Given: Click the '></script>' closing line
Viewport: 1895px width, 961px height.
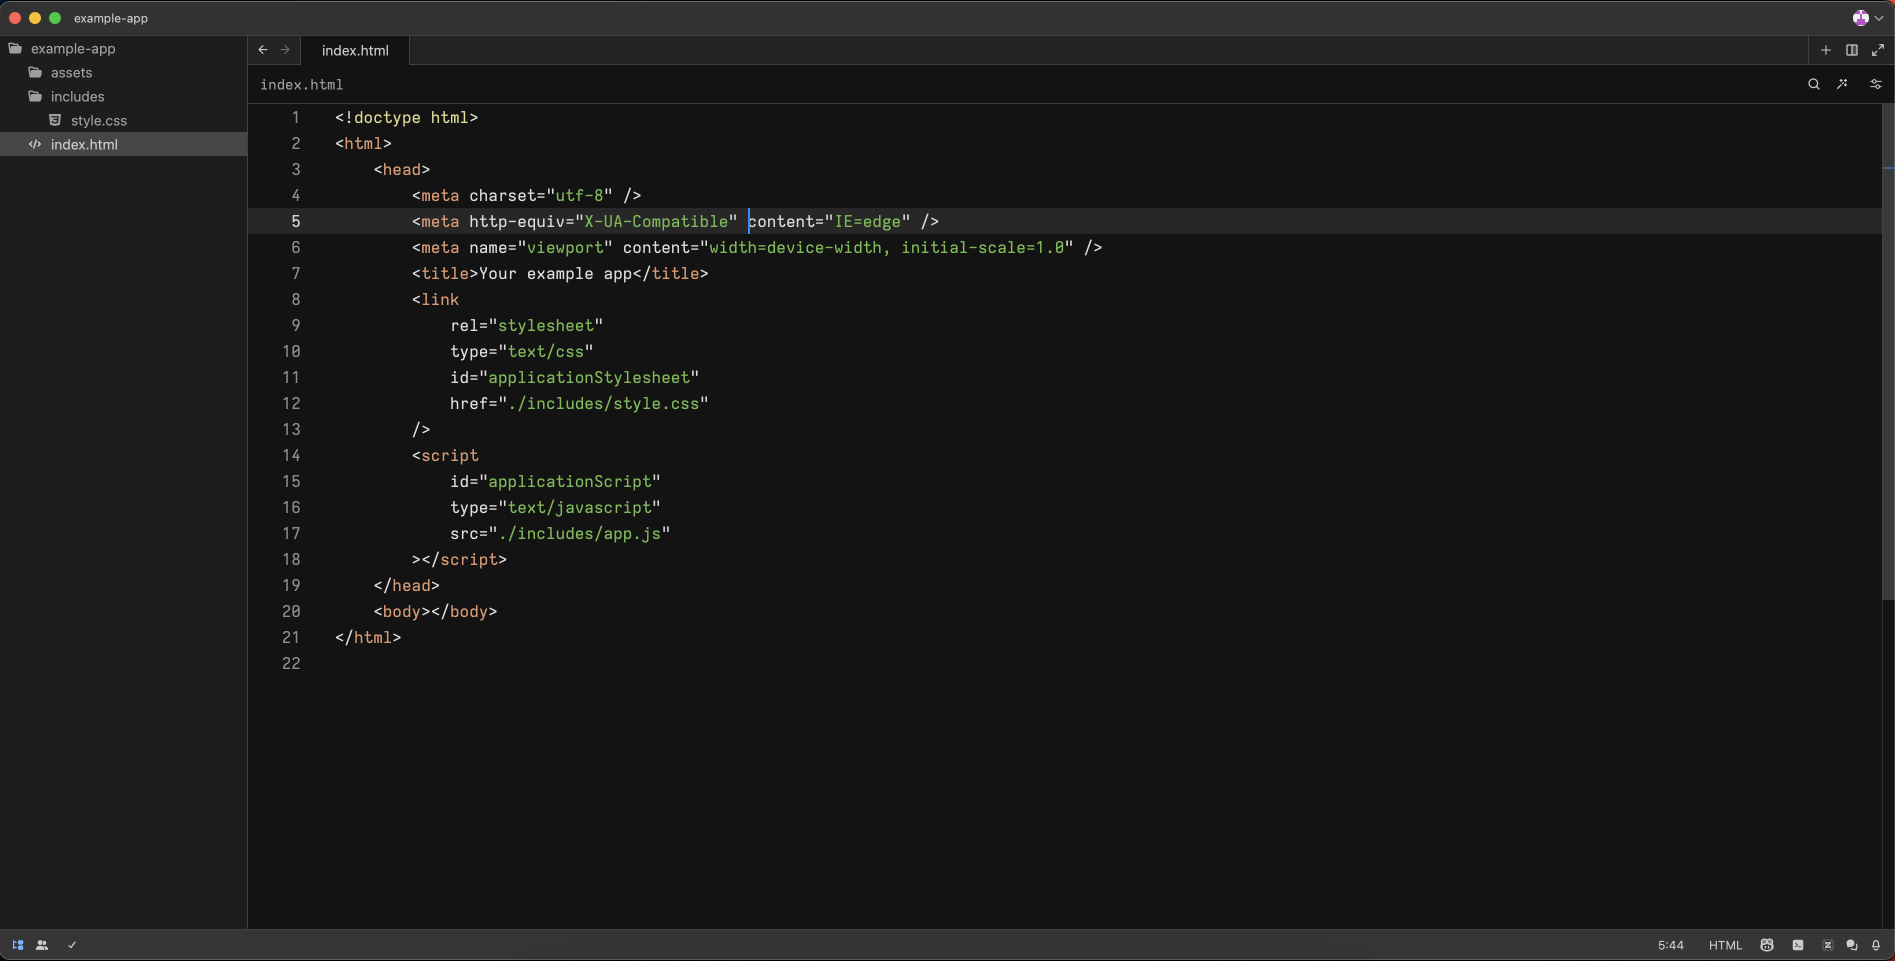Looking at the screenshot, I should 459,559.
